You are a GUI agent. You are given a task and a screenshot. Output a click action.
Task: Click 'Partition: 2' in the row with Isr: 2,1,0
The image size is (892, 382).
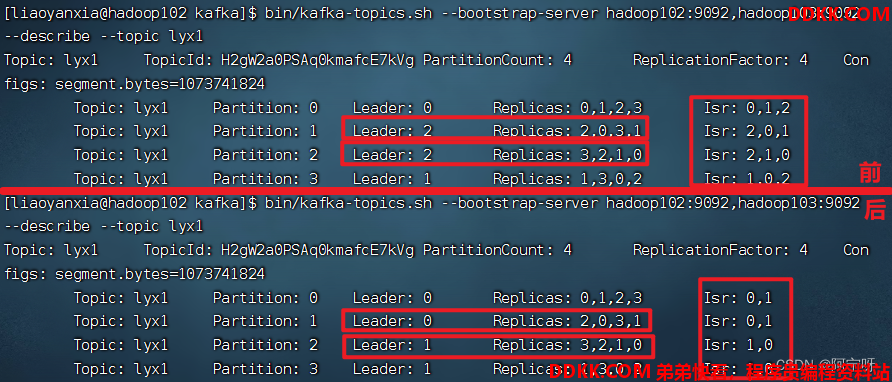[x=265, y=155]
